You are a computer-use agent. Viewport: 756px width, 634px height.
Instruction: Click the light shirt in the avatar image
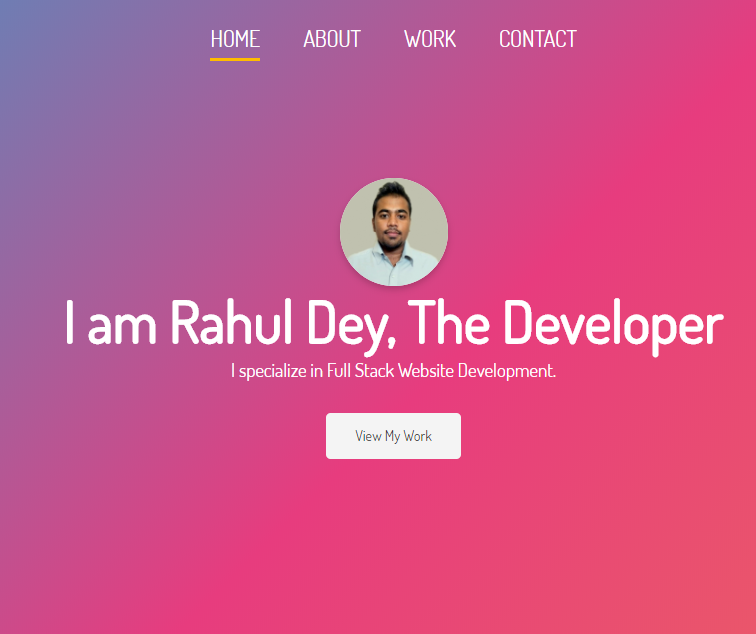coord(393,267)
